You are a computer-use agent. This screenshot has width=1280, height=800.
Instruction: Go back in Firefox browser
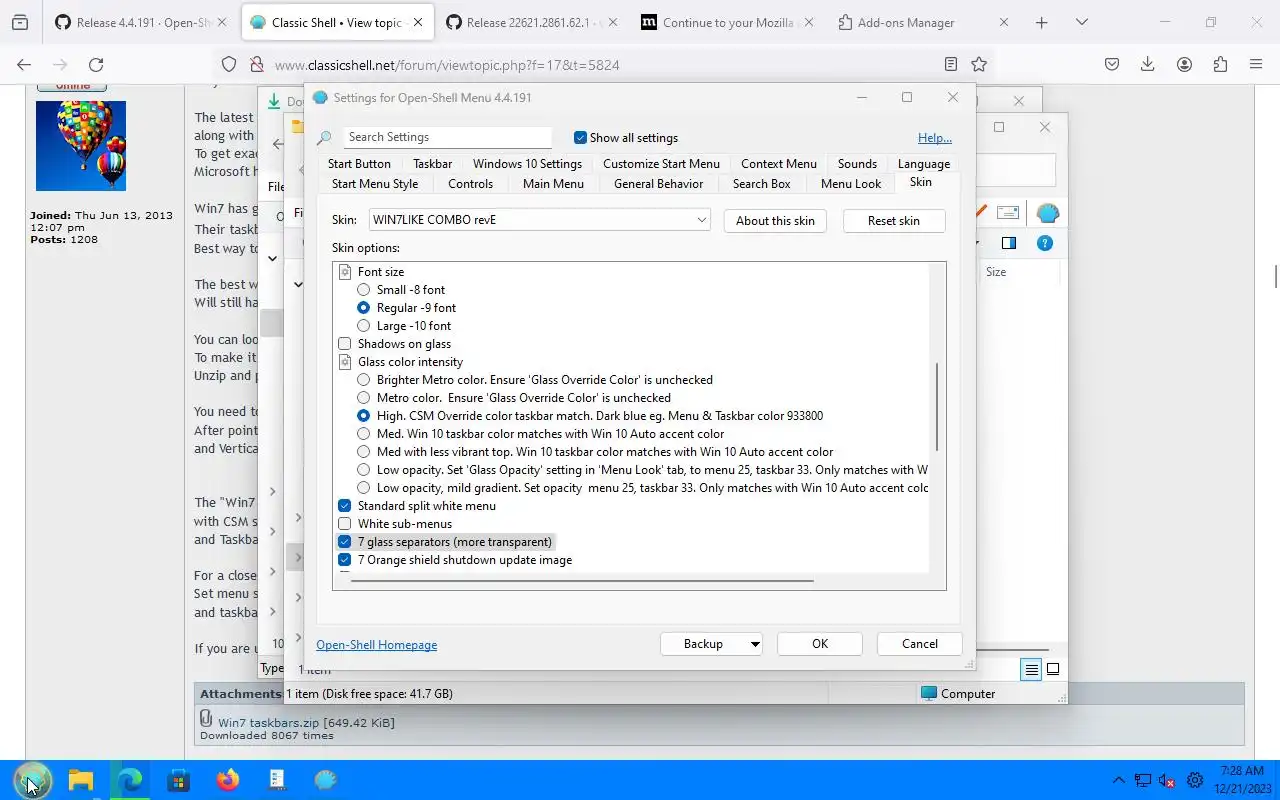(24, 64)
